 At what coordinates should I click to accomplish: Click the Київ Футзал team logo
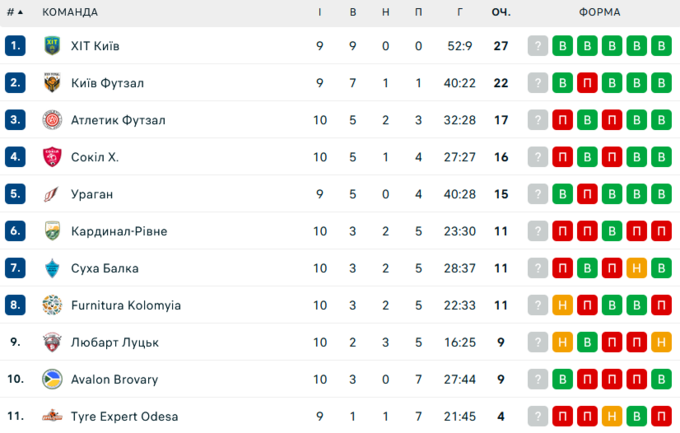[x=52, y=83]
